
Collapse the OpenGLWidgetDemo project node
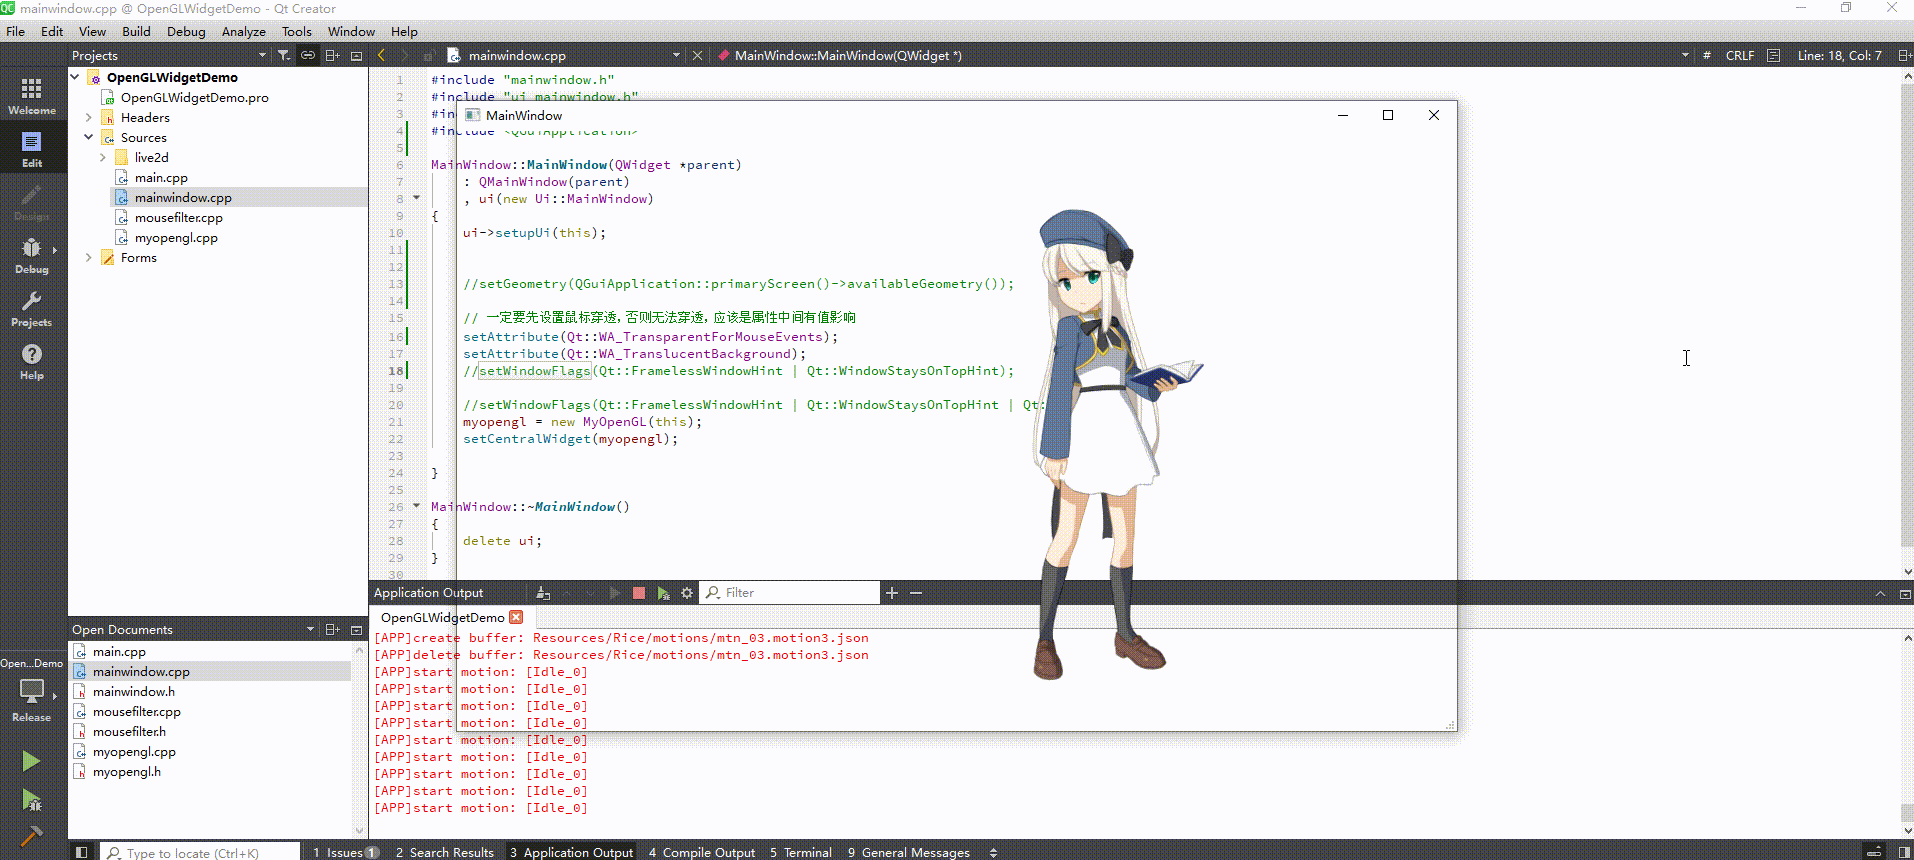pyautogui.click(x=75, y=77)
